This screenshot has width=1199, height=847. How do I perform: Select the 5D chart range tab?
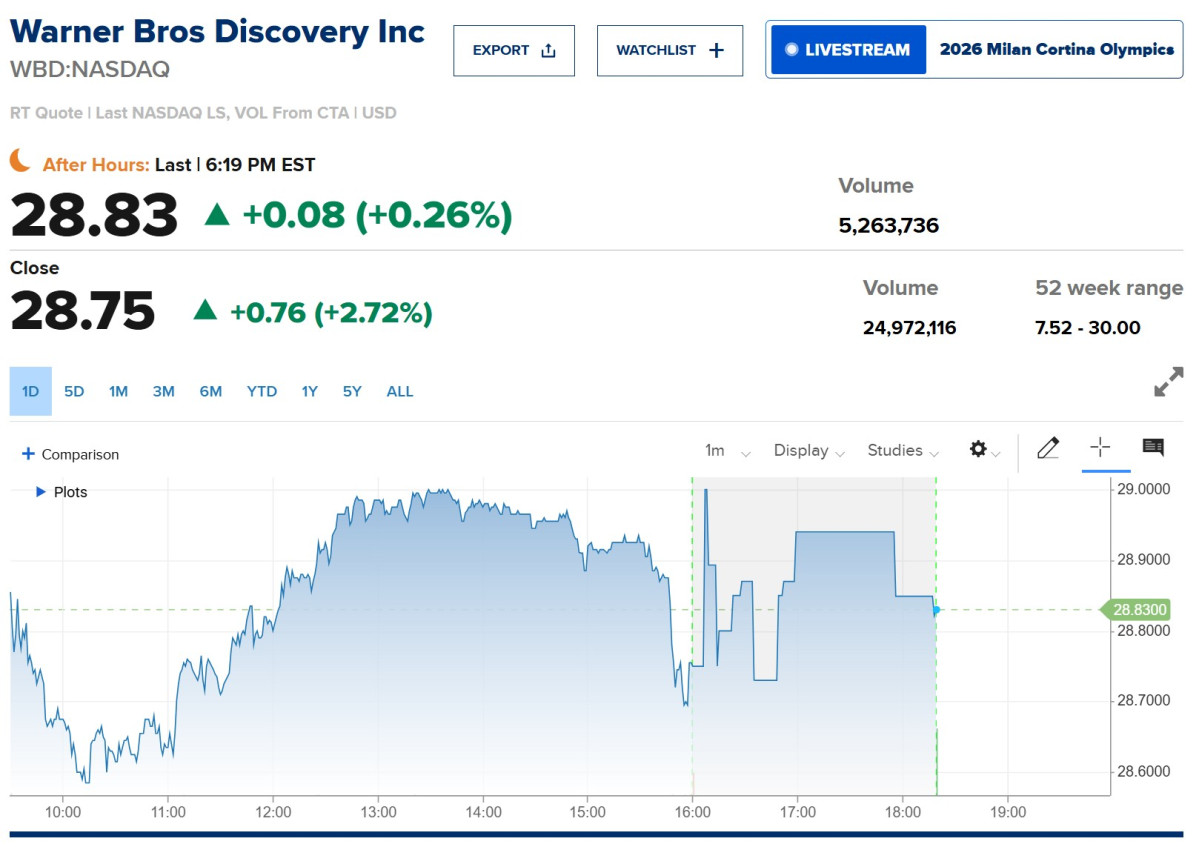[74, 391]
